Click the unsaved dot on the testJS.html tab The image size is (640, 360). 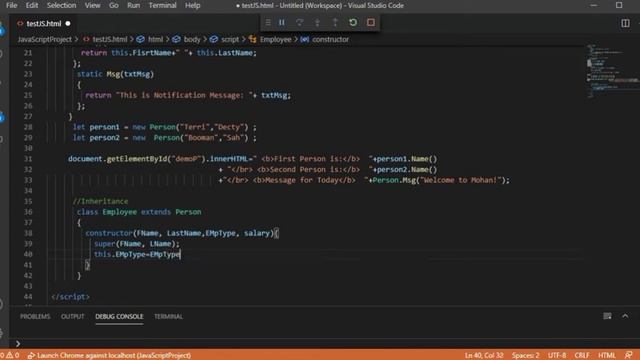click(x=68, y=24)
